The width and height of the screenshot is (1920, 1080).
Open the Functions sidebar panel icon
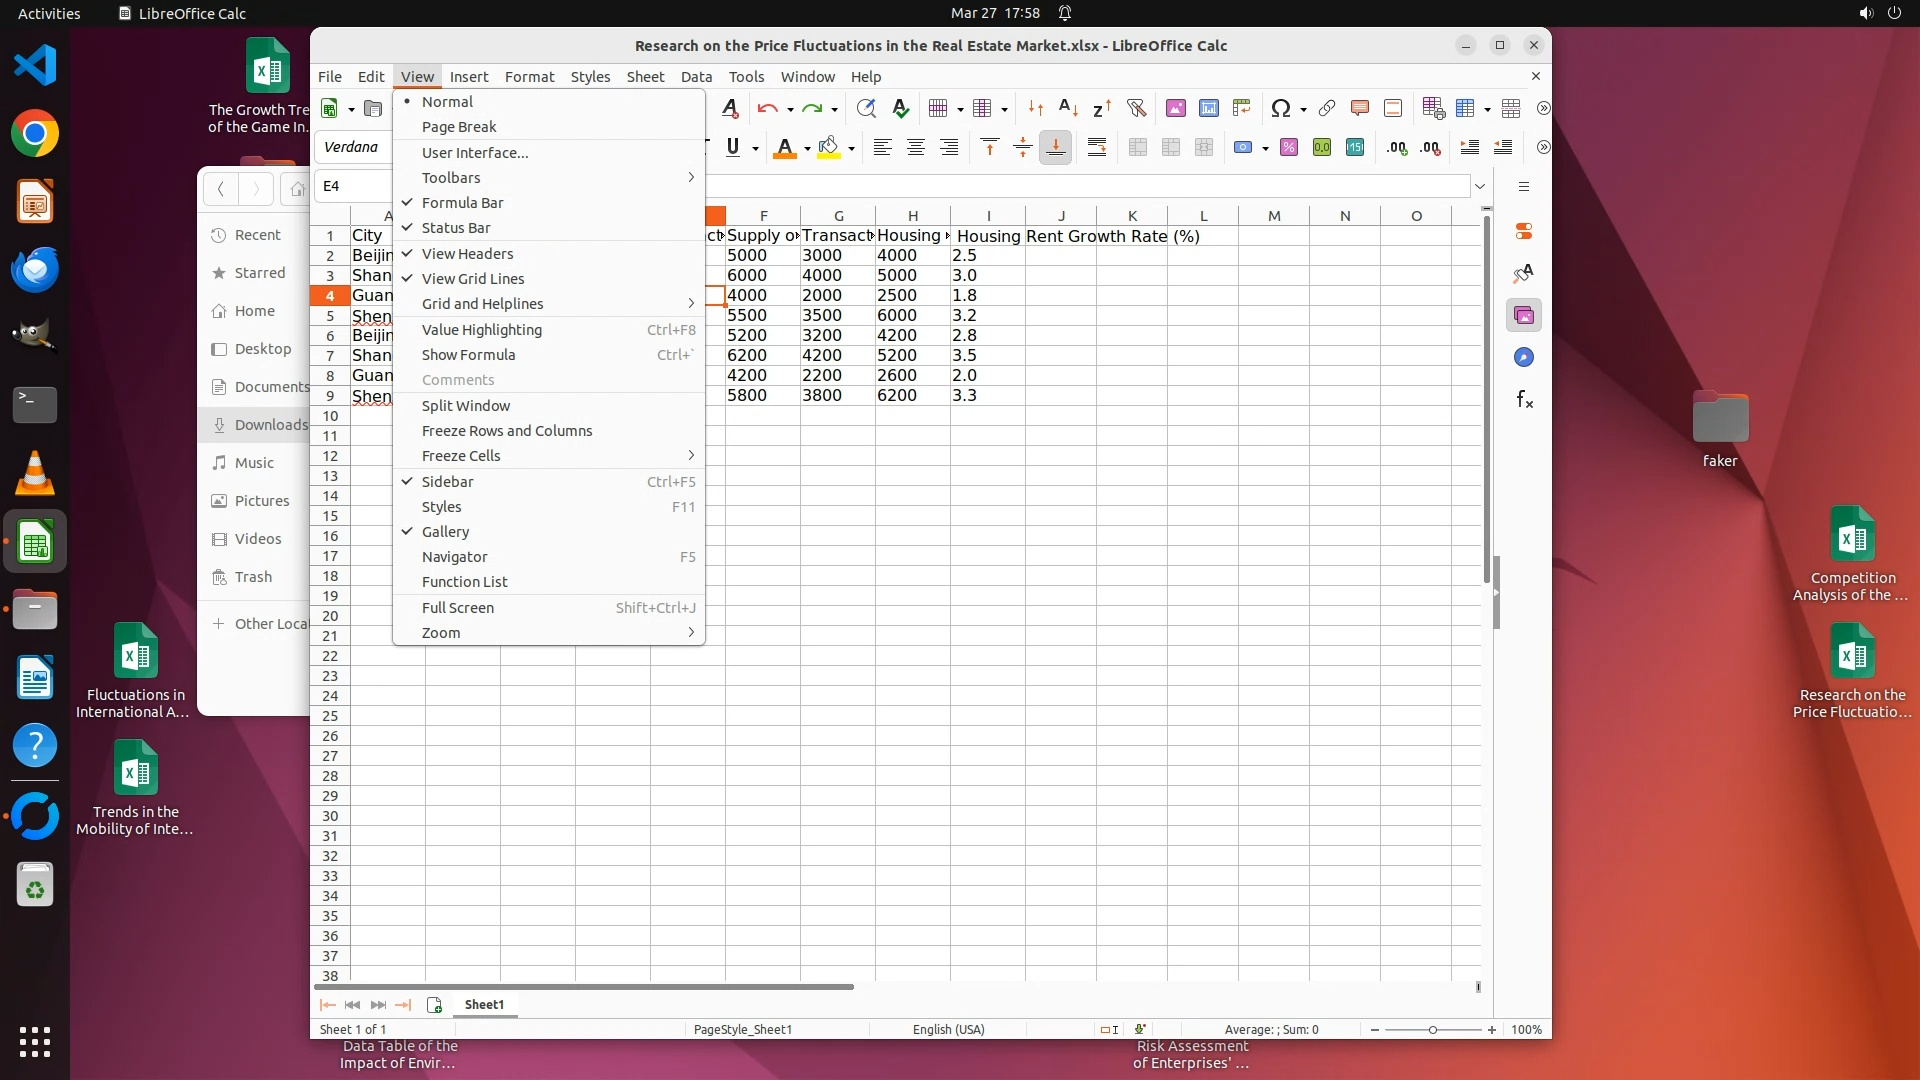click(x=1524, y=400)
